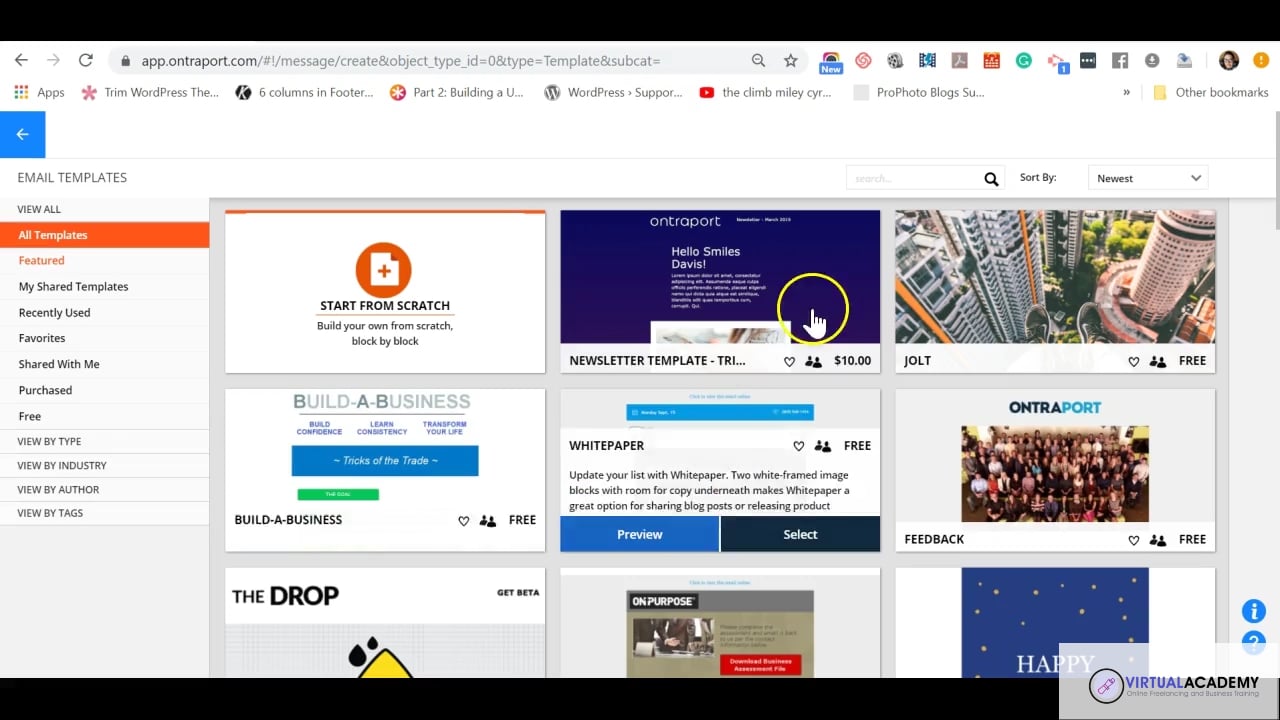Reload the page with browser refresh icon
This screenshot has width=1280, height=720.
(86, 60)
